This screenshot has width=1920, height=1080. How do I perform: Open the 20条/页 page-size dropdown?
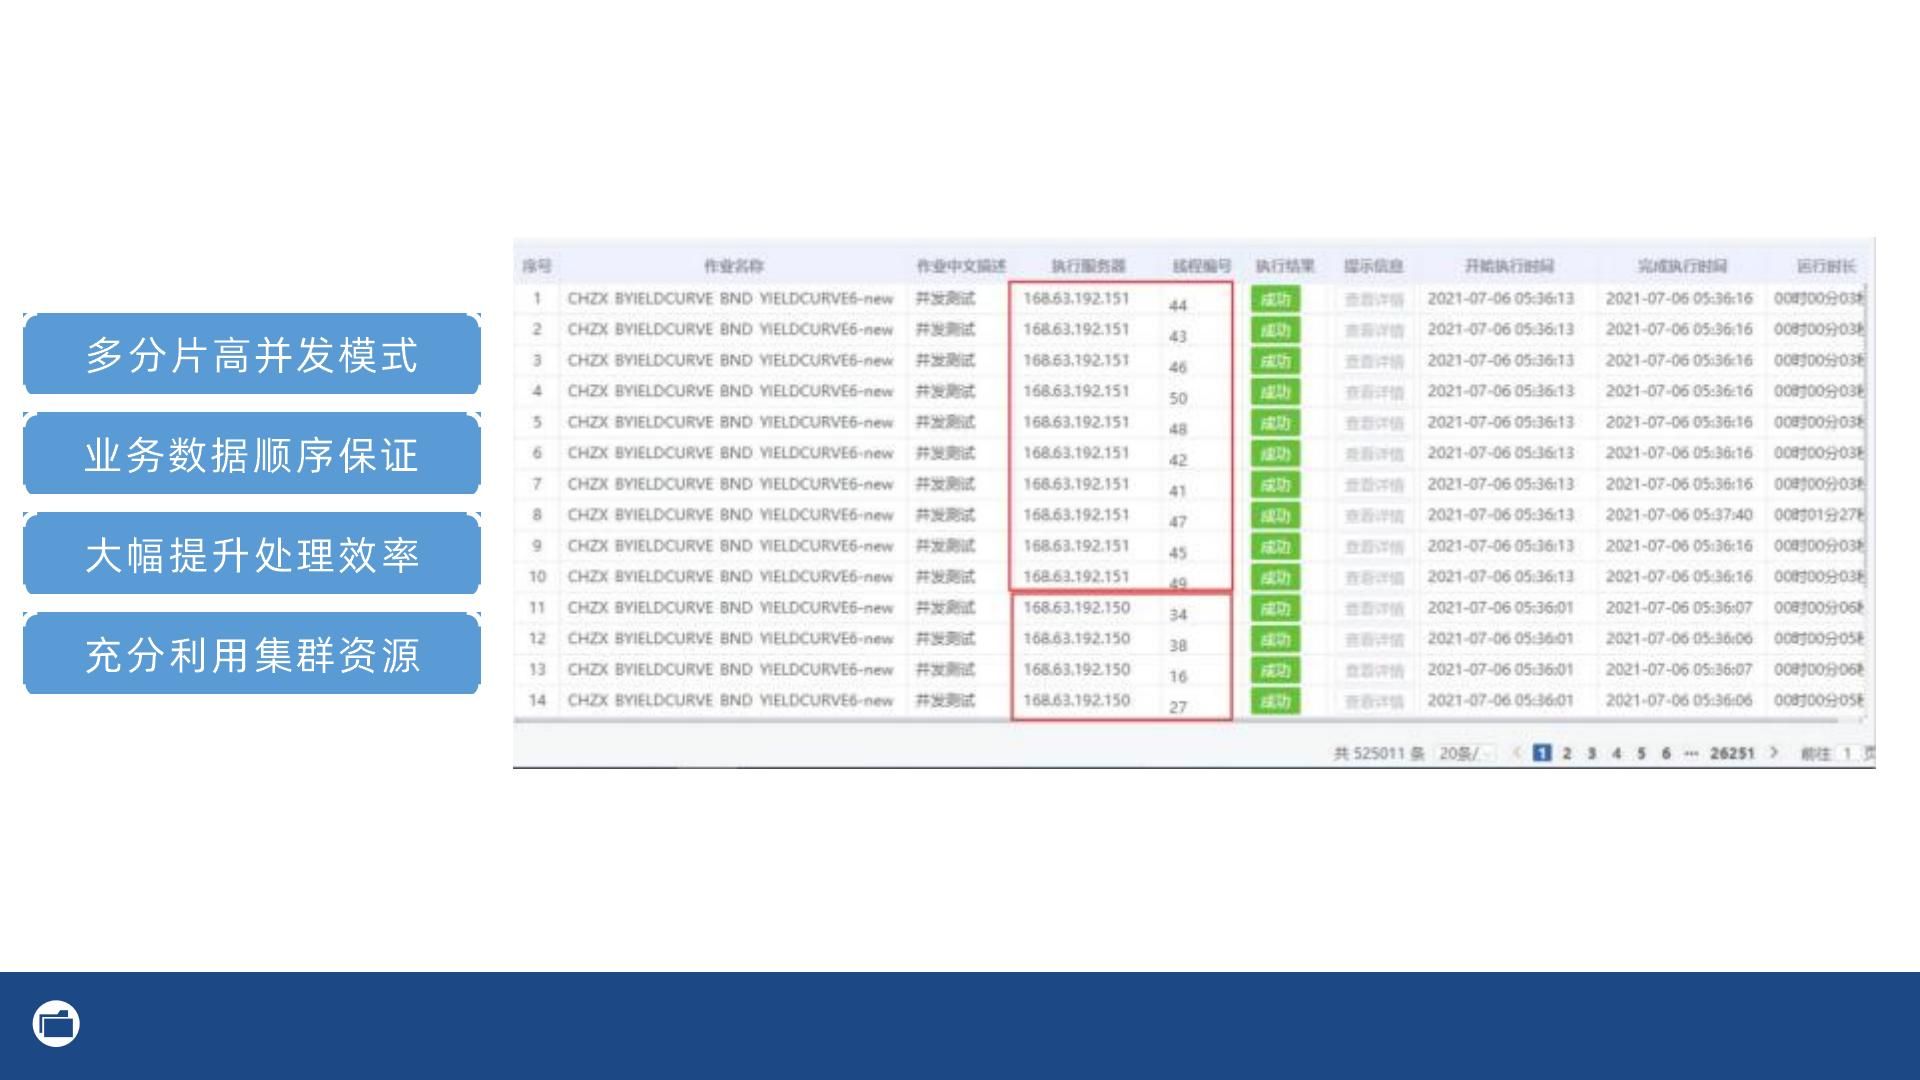1464,753
